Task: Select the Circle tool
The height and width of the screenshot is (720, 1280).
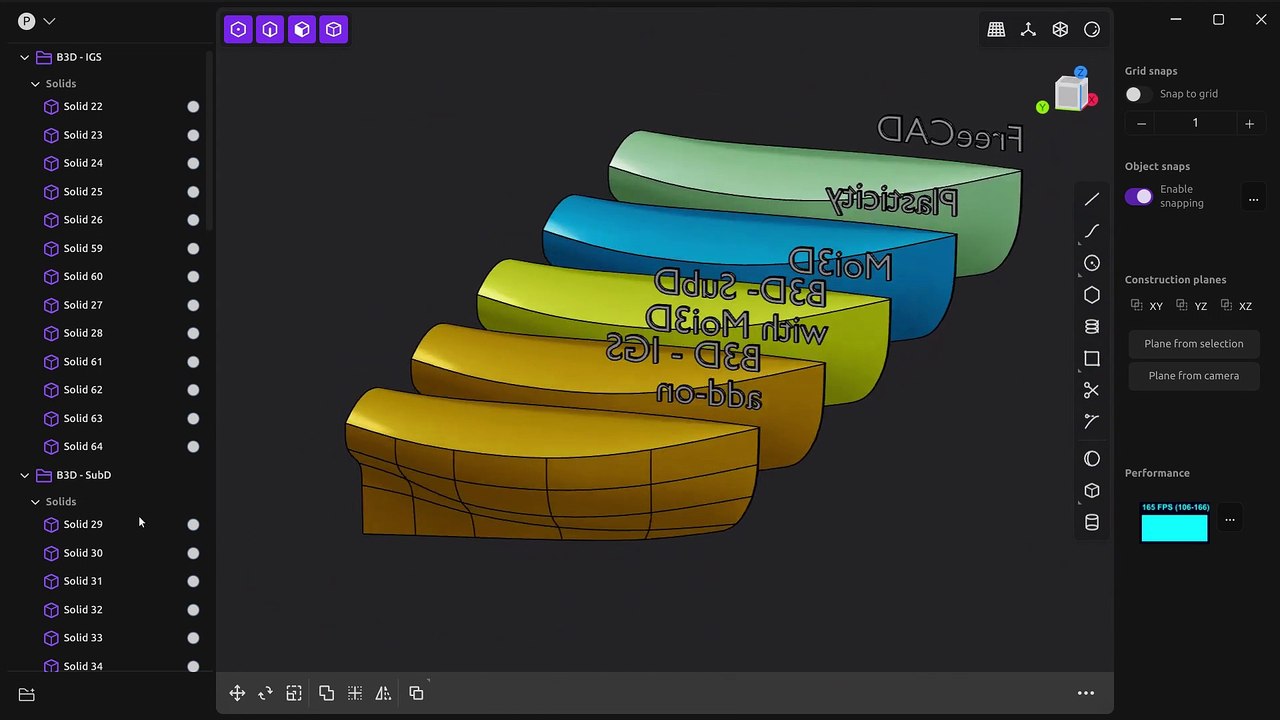Action: click(1092, 263)
